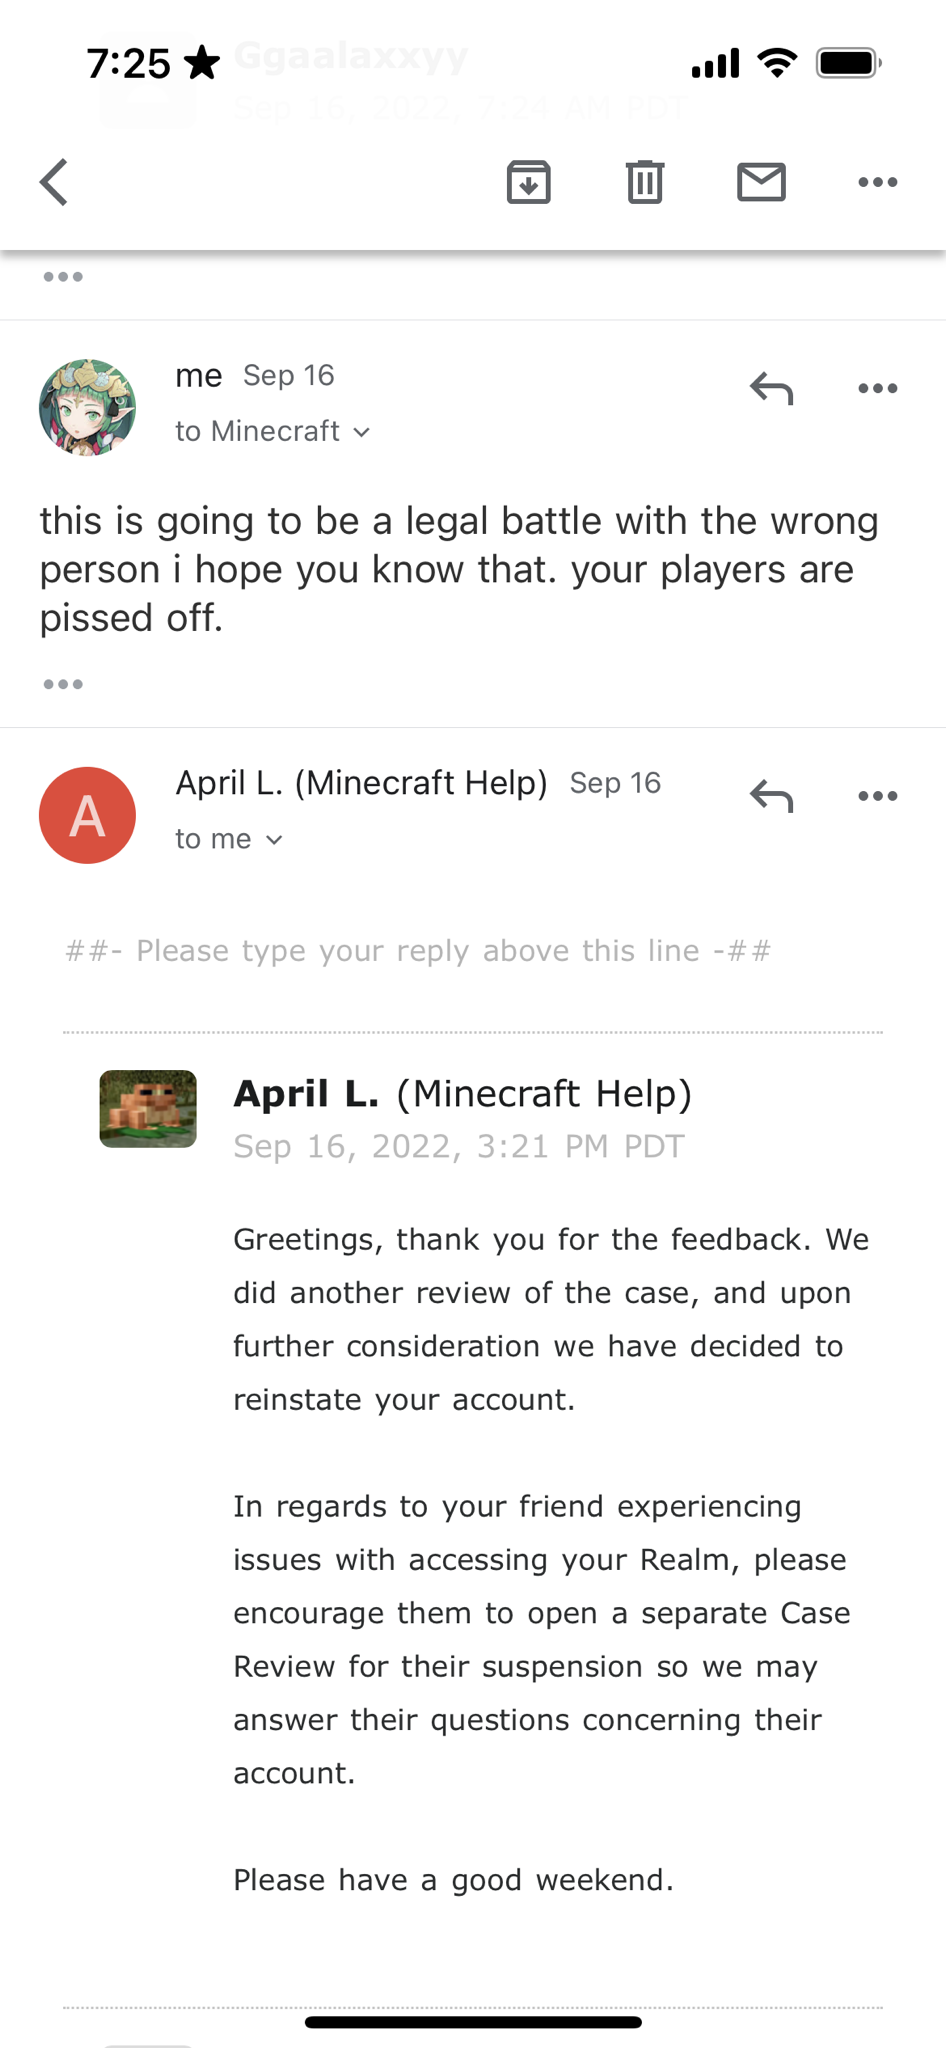The image size is (946, 2048).
Task: Tap the 'me' sender name
Action: pyautogui.click(x=198, y=376)
